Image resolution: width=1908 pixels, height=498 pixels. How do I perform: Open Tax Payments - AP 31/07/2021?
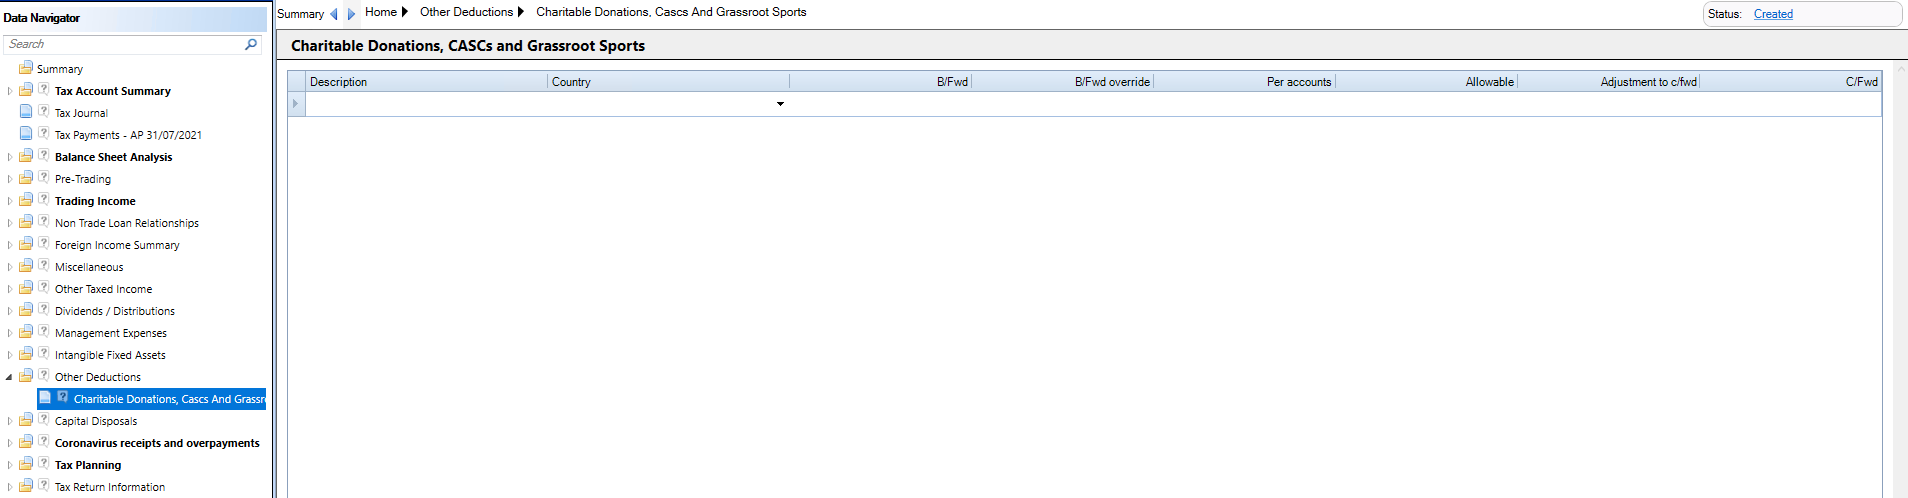point(128,135)
